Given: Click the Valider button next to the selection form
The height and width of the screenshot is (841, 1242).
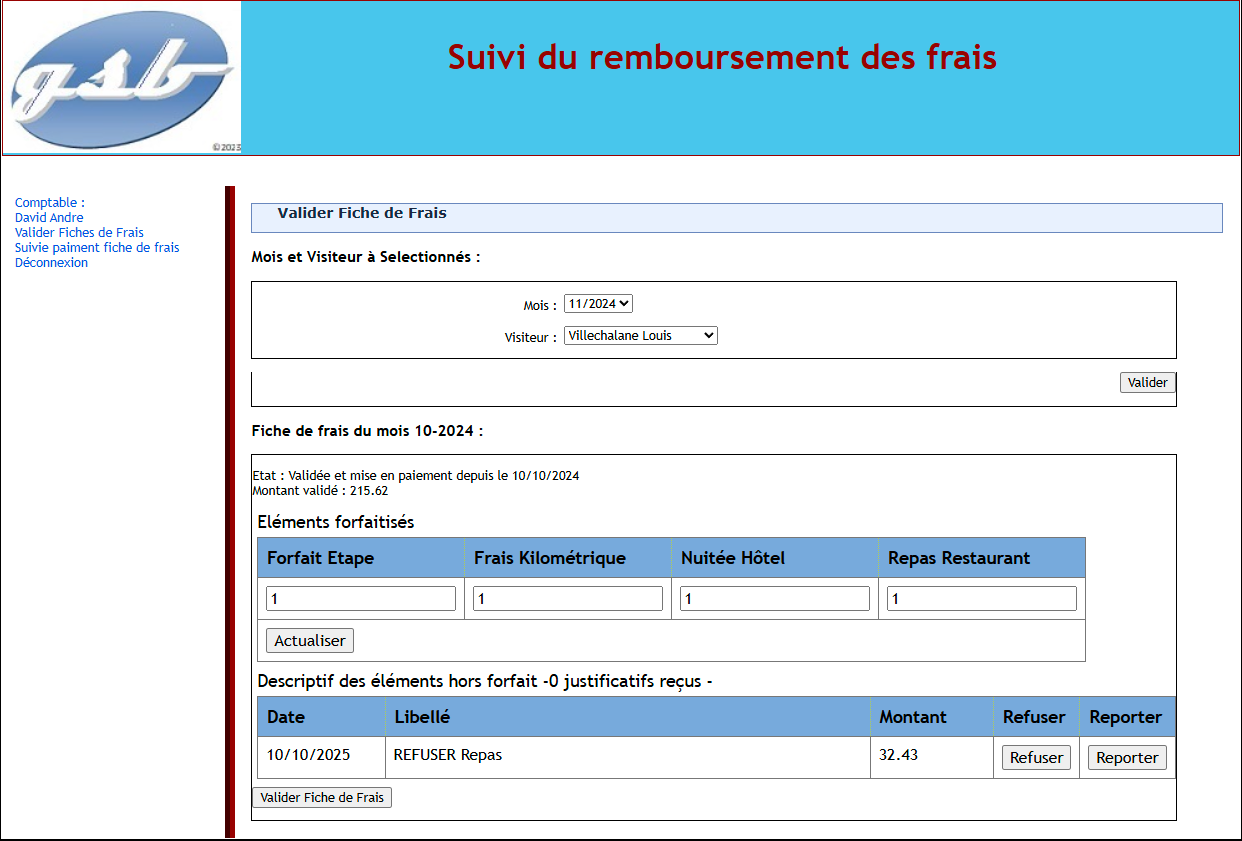Looking at the screenshot, I should [x=1147, y=382].
